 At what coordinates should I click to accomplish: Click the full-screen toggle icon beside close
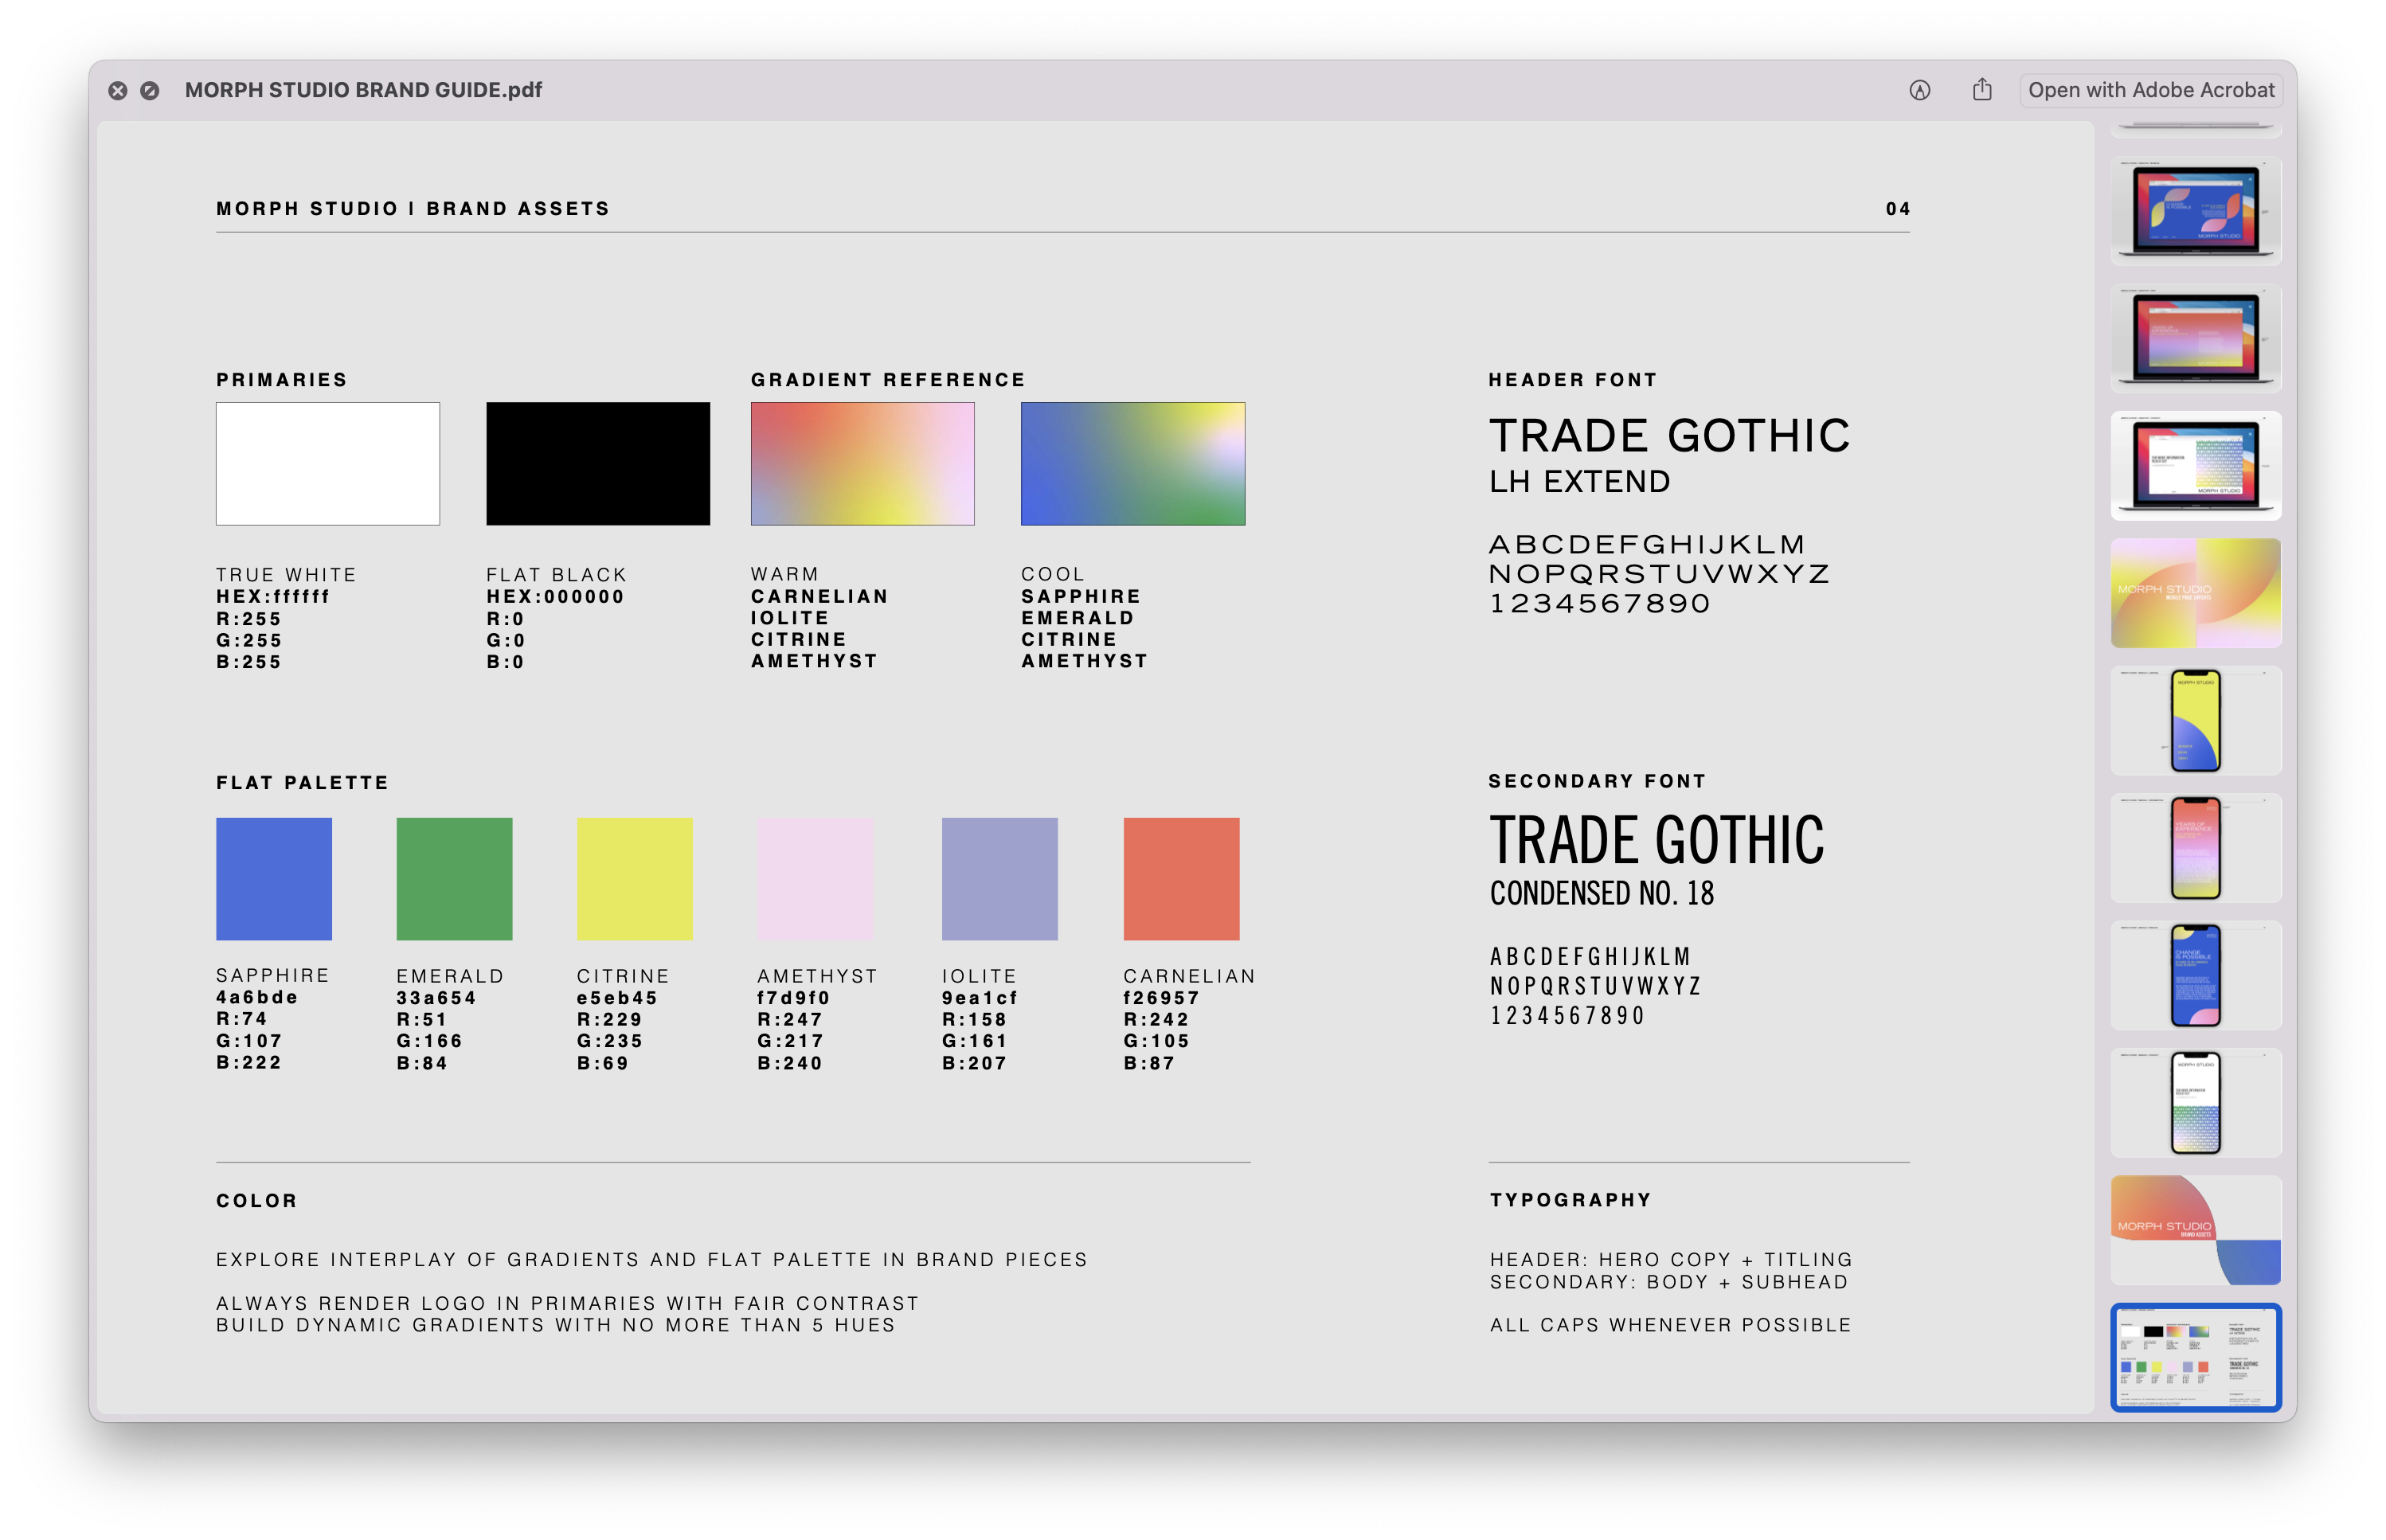[150, 91]
